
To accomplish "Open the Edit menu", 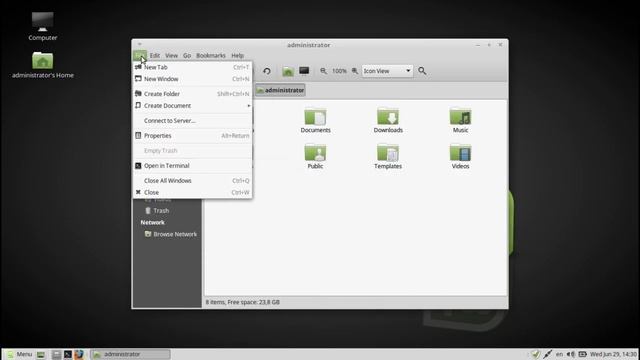I will tap(155, 56).
